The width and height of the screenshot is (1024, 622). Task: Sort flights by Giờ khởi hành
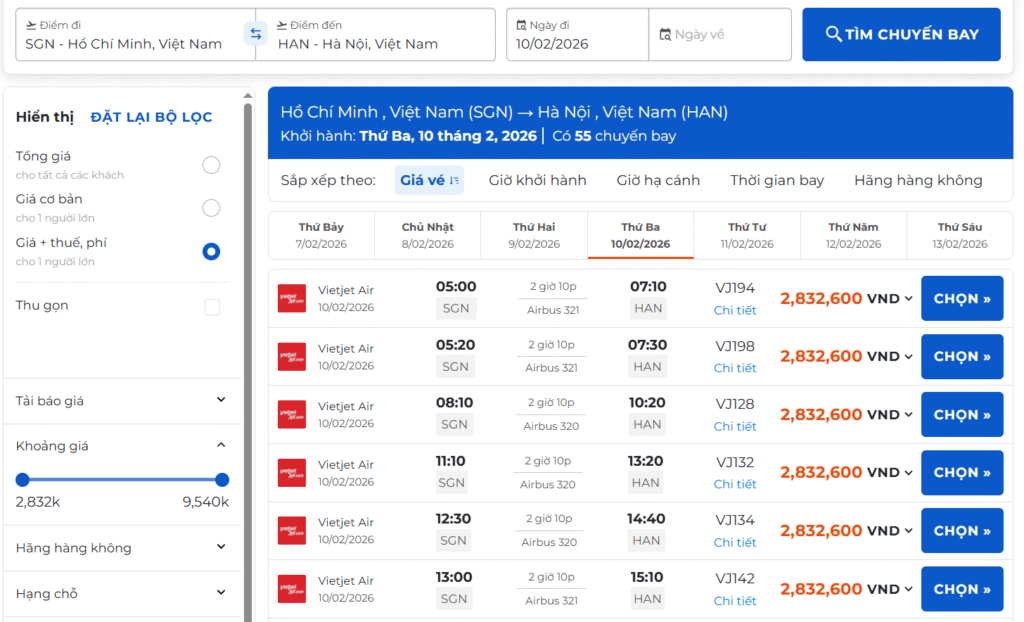[537, 180]
